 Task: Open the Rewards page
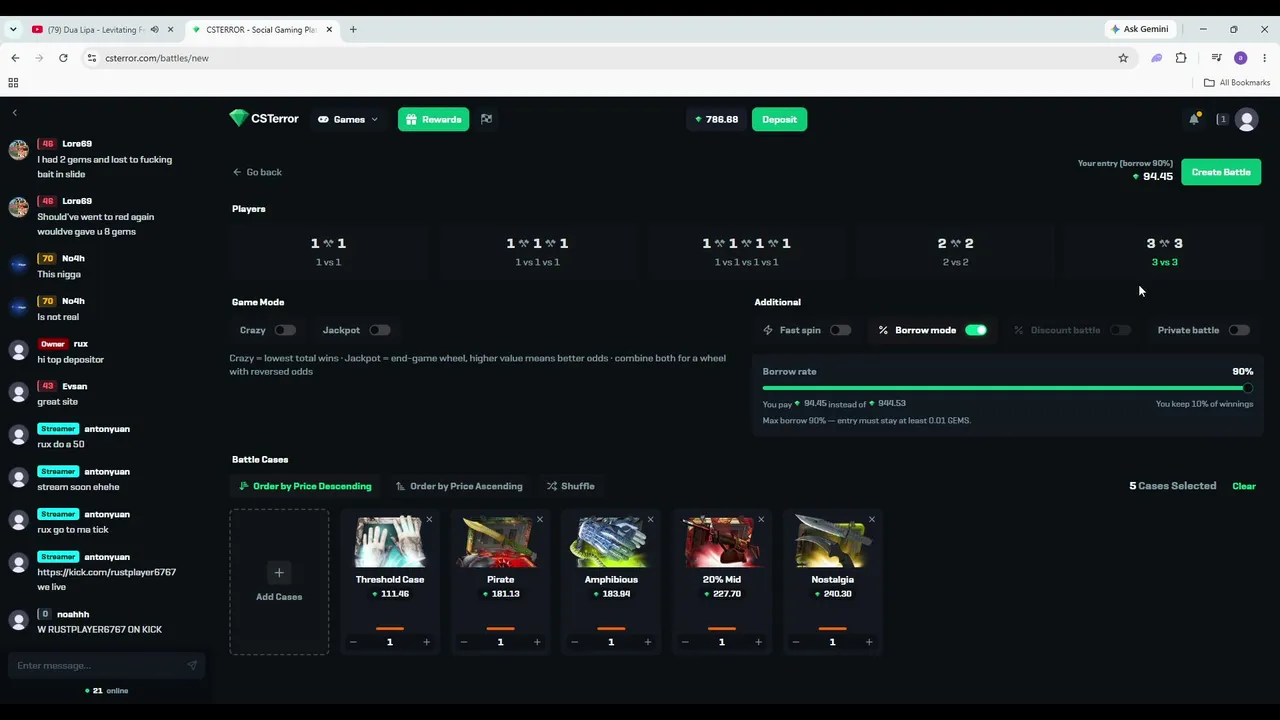click(433, 119)
